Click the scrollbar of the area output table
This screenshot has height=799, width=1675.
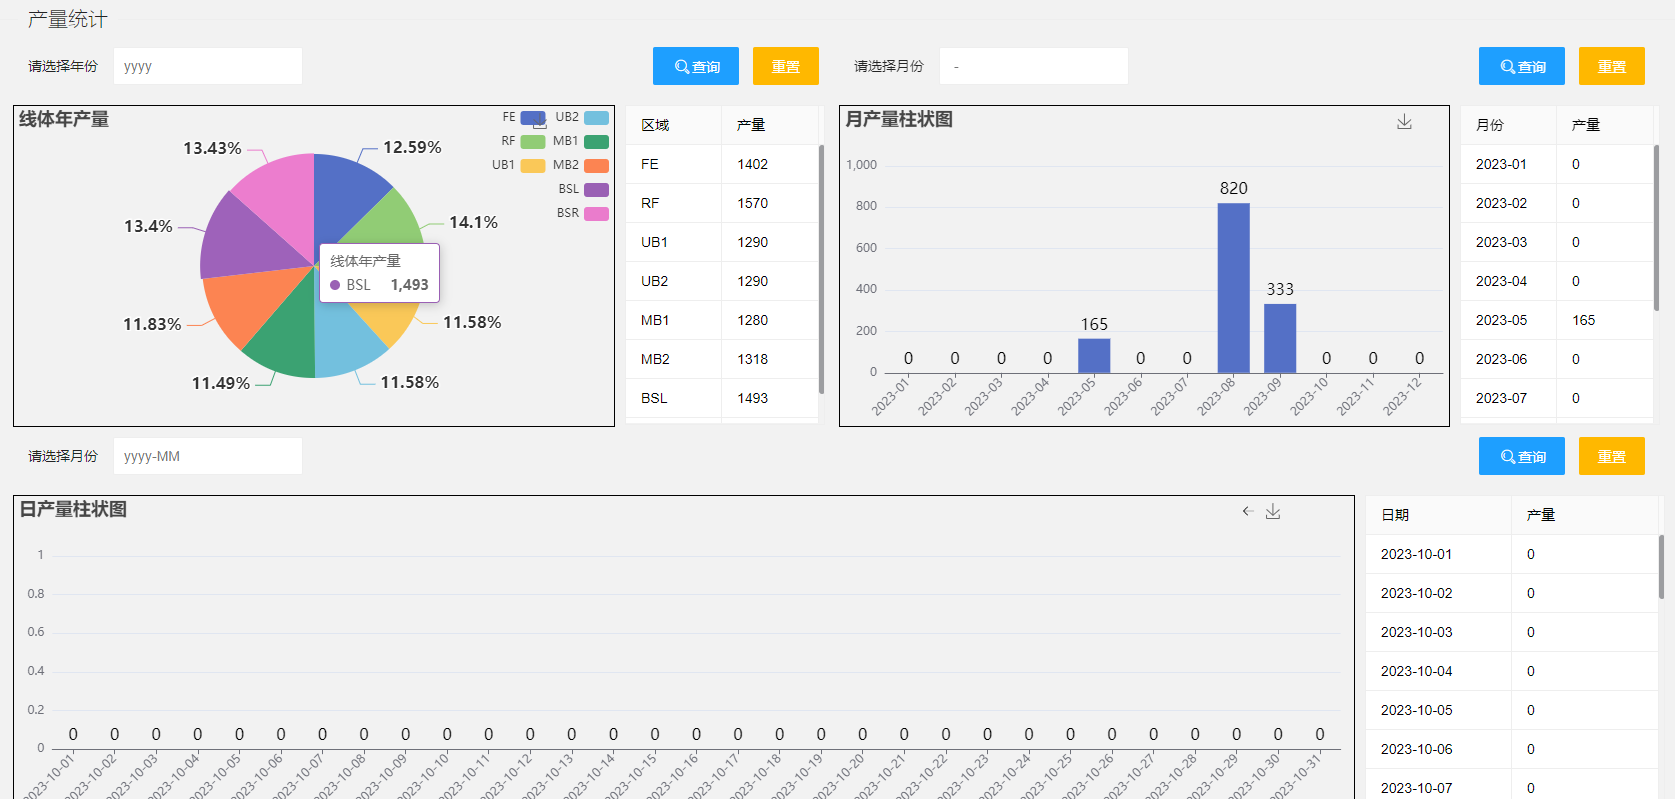point(821,268)
